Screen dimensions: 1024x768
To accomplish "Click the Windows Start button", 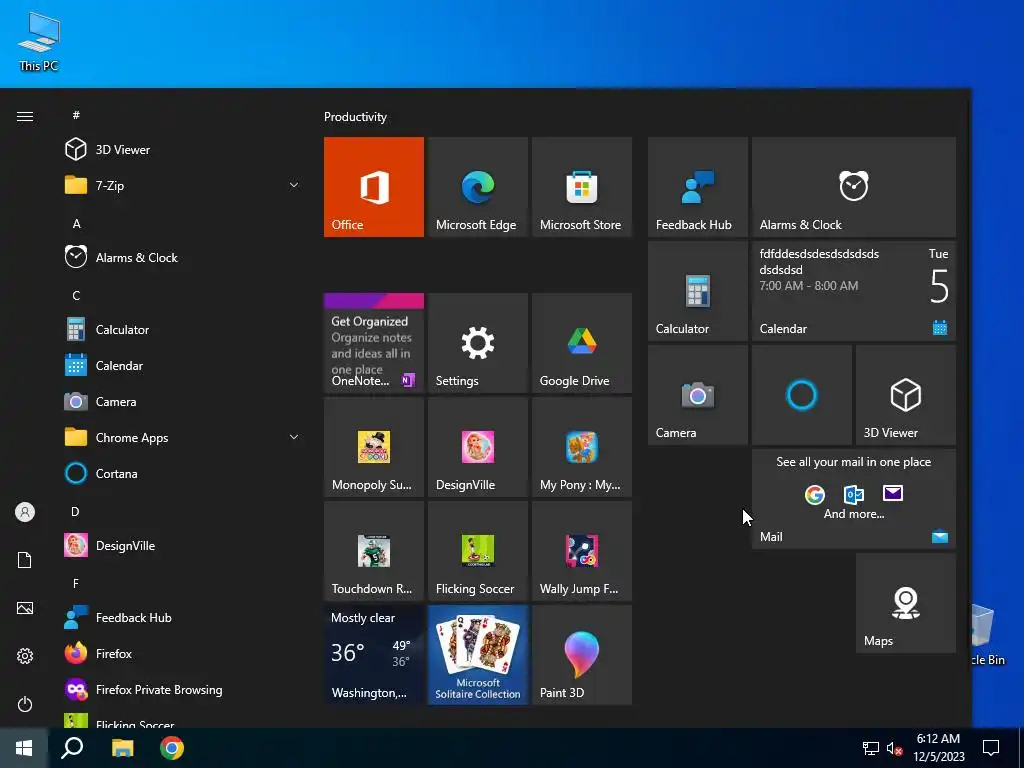I will click(x=24, y=748).
